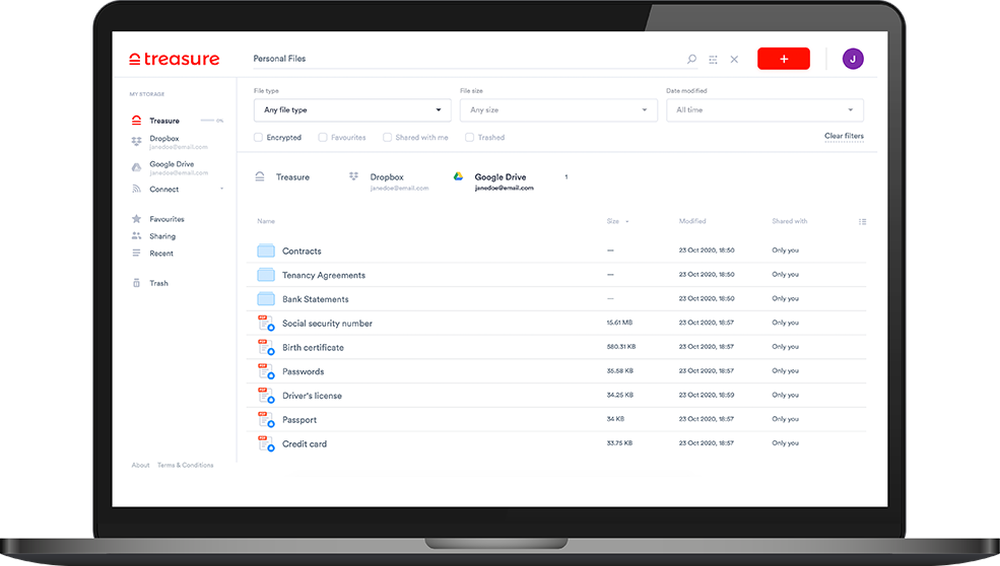Click the Google Drive logo icon

click(458, 176)
